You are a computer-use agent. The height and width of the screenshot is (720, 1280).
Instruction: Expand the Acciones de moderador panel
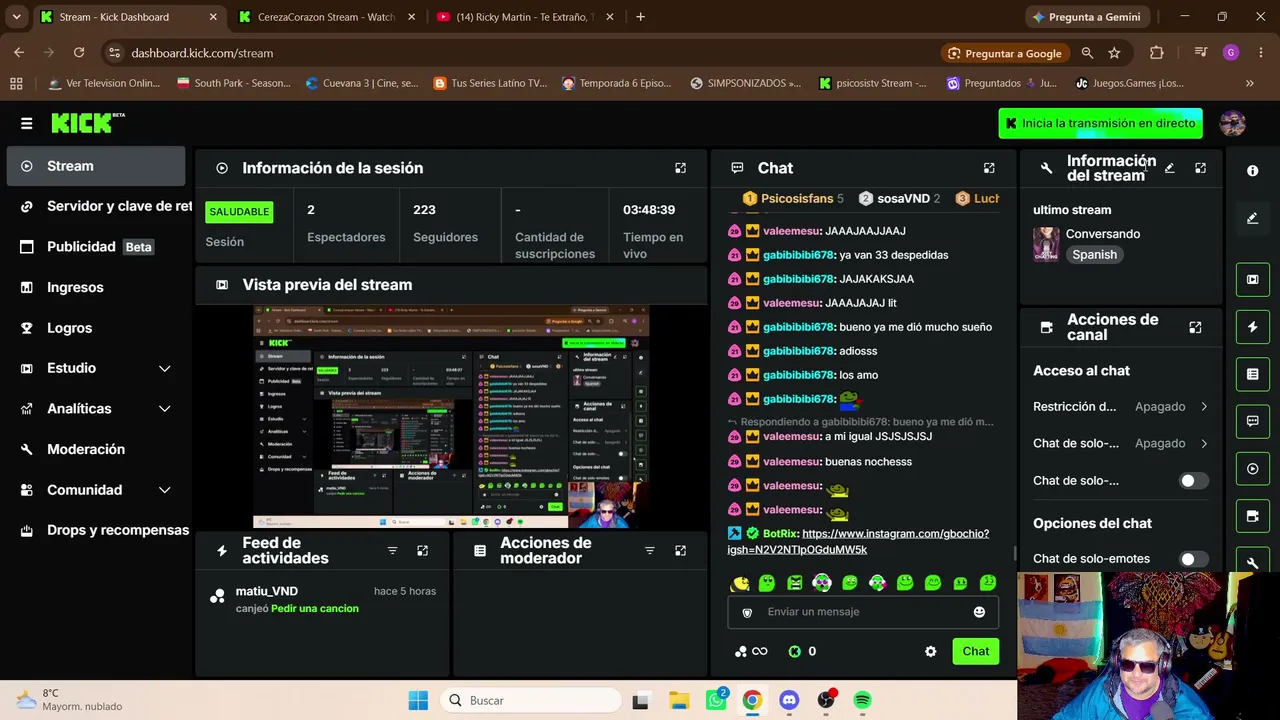tap(680, 550)
